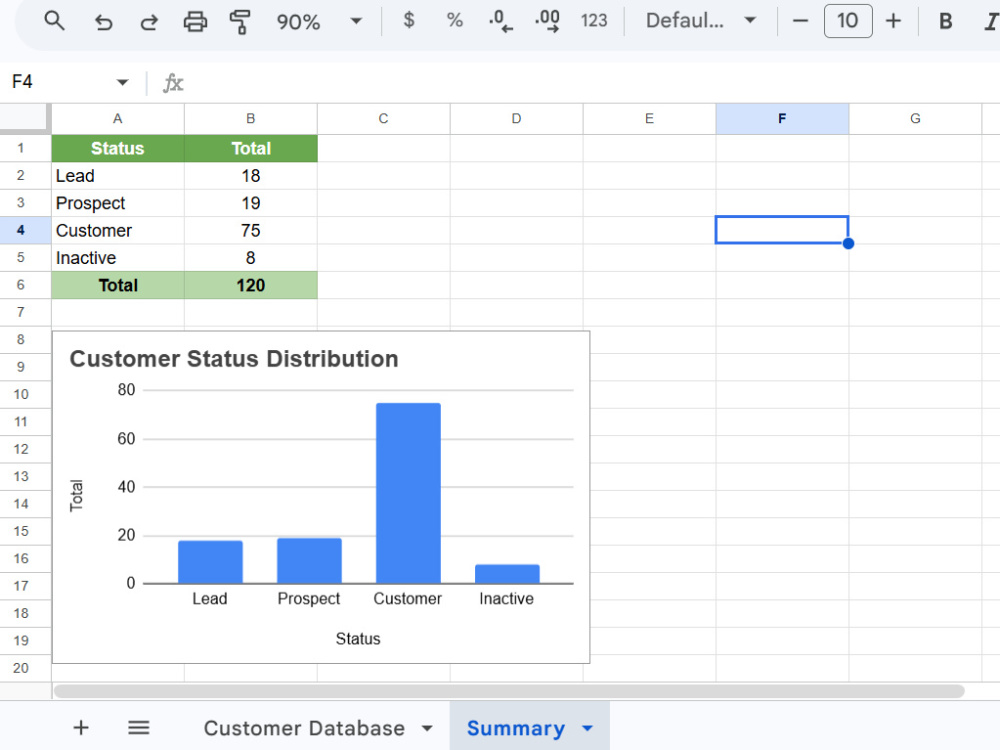Open the Customer Database tab dropdown arrow
Image resolution: width=1000 pixels, height=750 pixels.
pos(427,728)
